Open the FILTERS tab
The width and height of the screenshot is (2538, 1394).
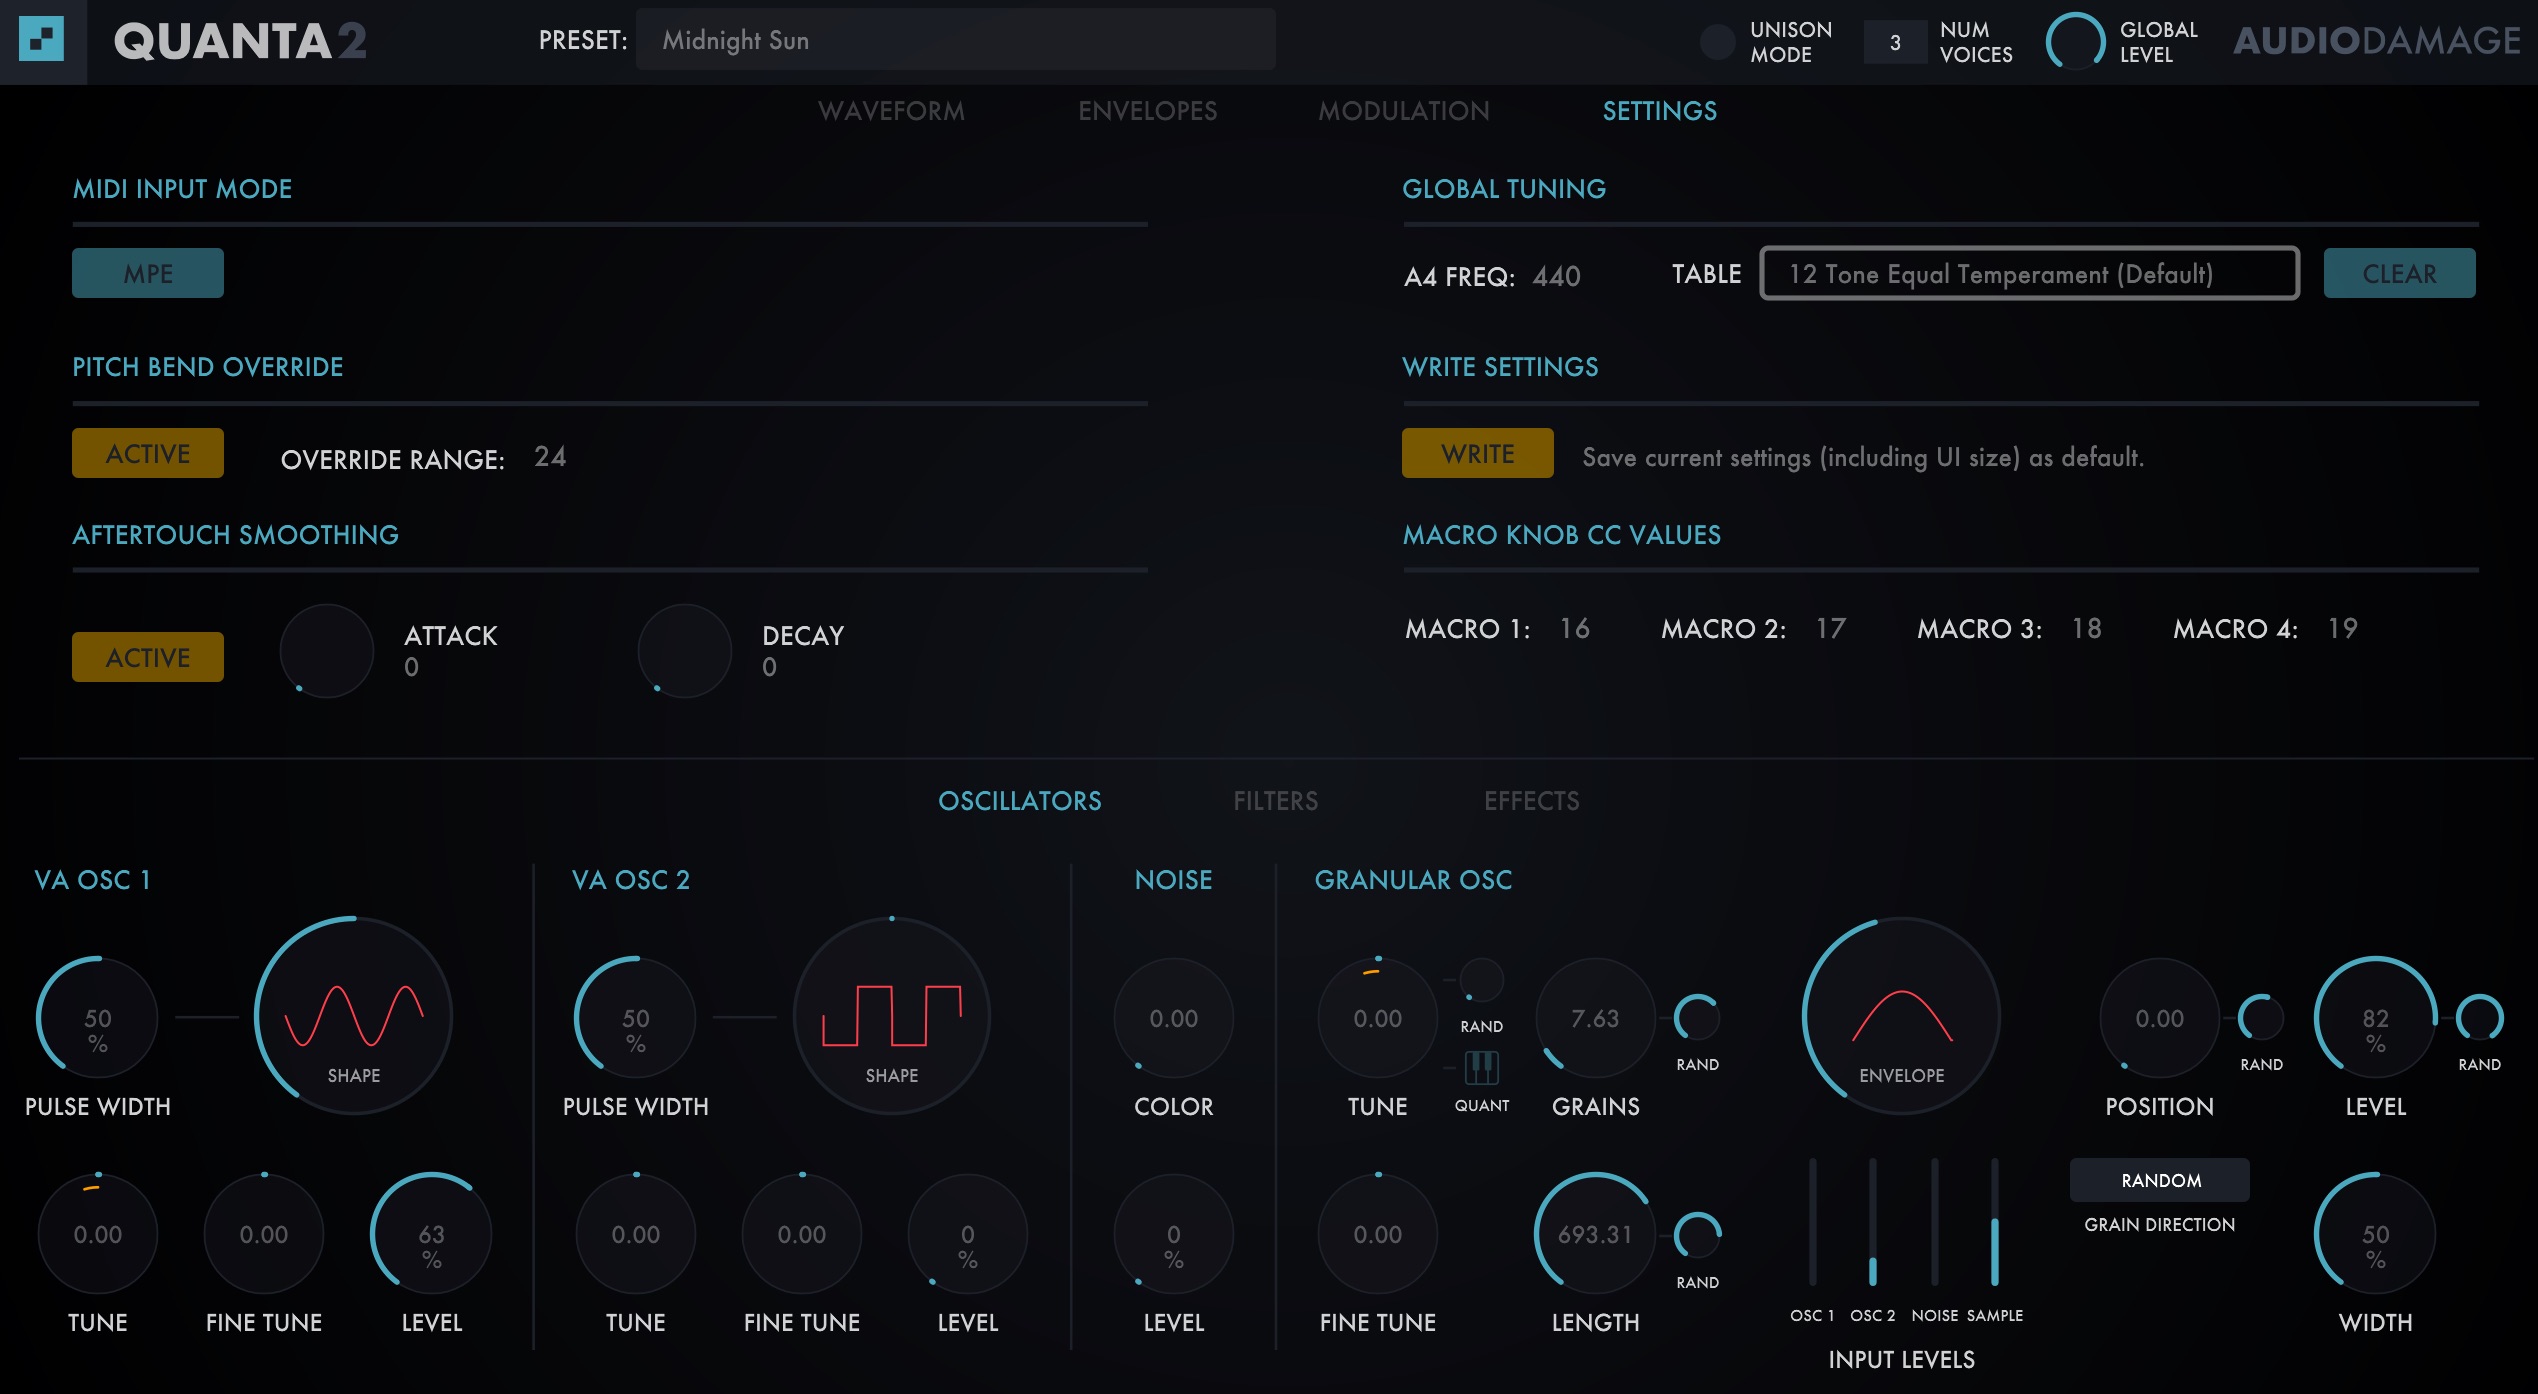[x=1276, y=800]
